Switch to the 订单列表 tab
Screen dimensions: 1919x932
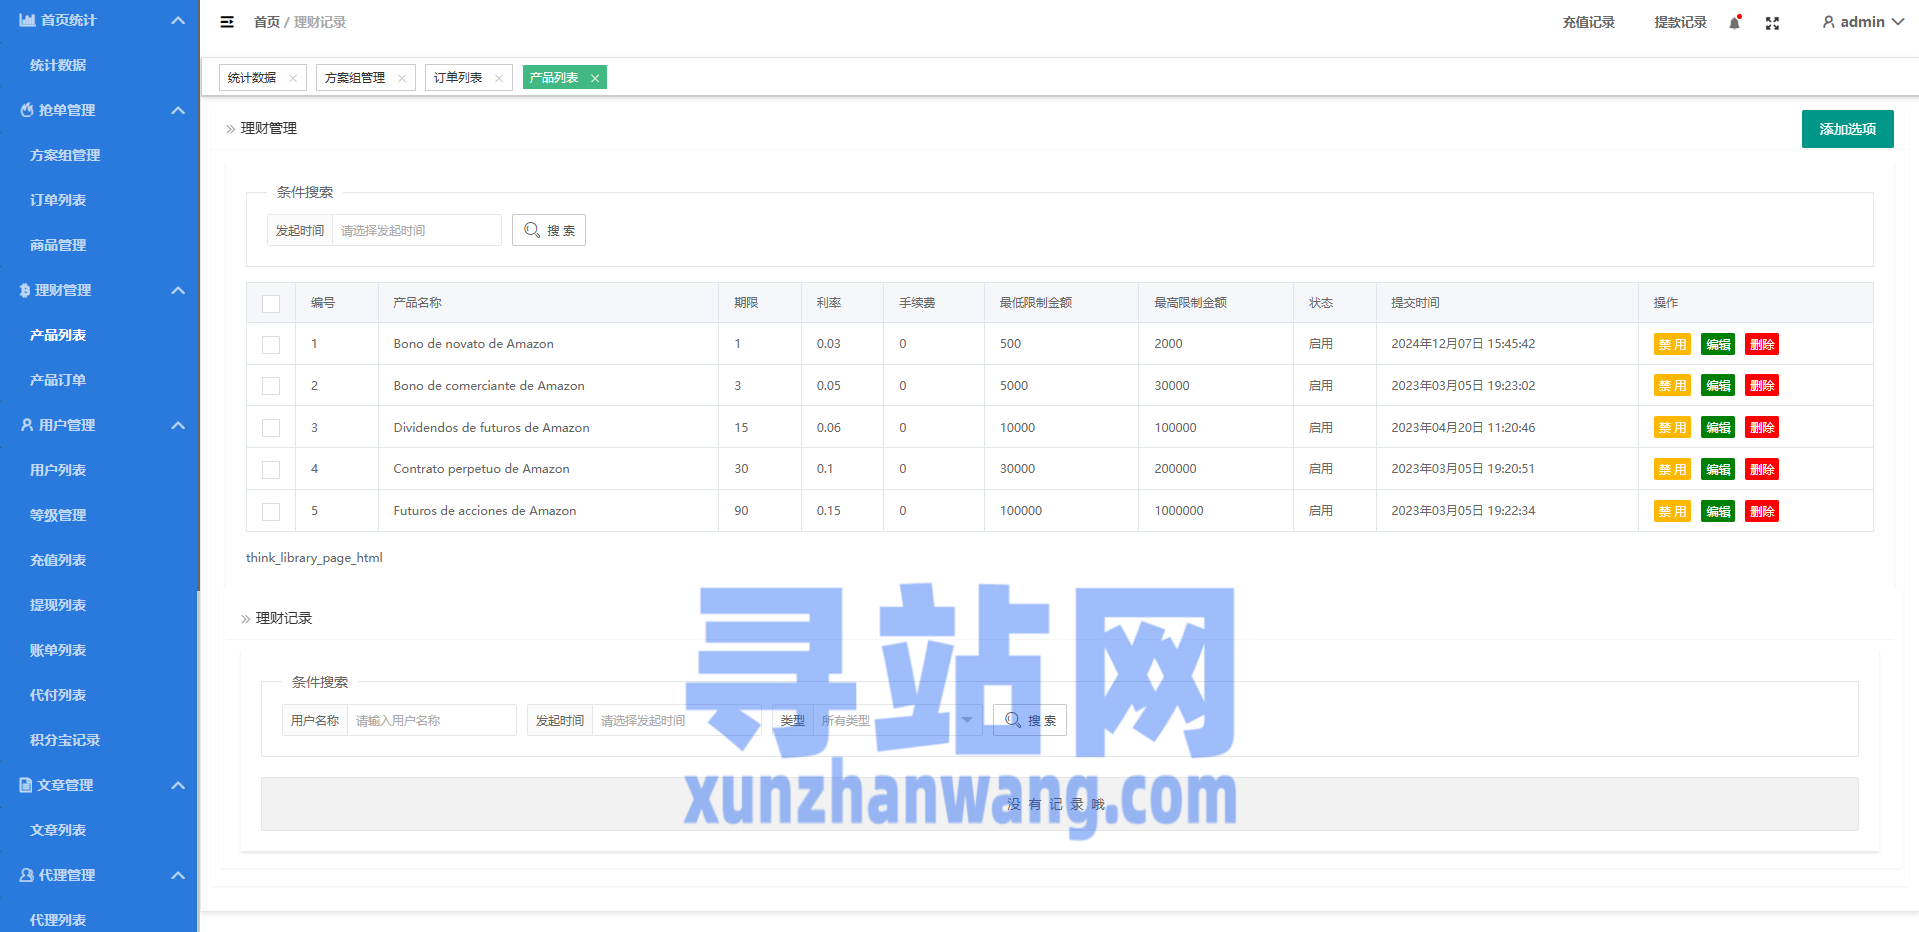pos(458,78)
